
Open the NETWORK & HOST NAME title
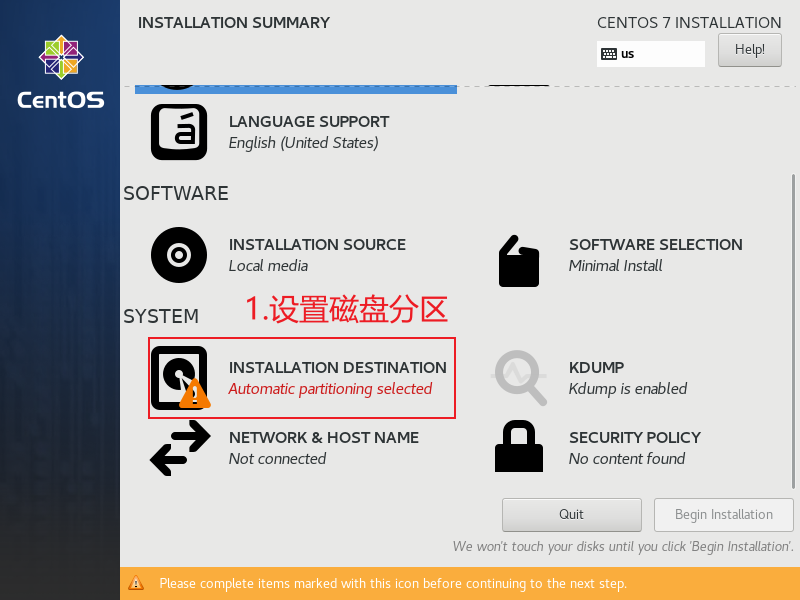coord(324,438)
